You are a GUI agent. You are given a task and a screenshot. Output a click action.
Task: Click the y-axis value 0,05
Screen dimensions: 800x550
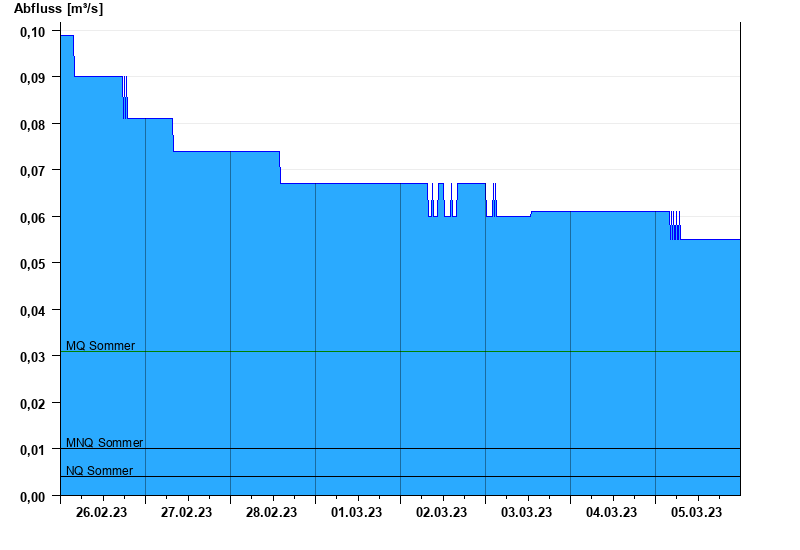tap(33, 264)
